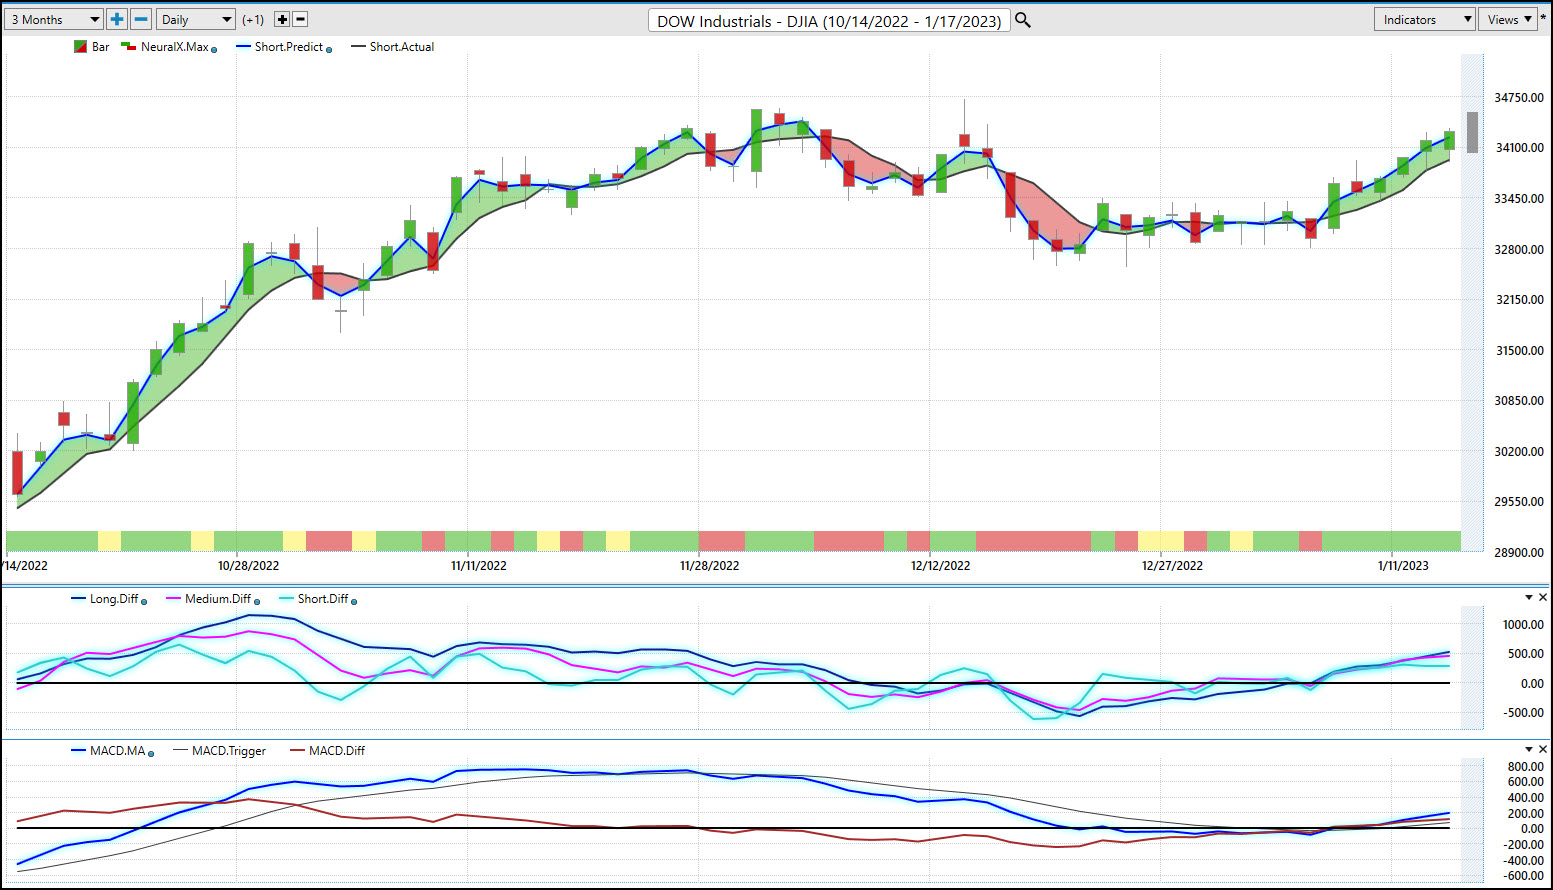This screenshot has width=1553, height=890.
Task: Click the black plus forecast-days icon
Action: tap(282, 19)
